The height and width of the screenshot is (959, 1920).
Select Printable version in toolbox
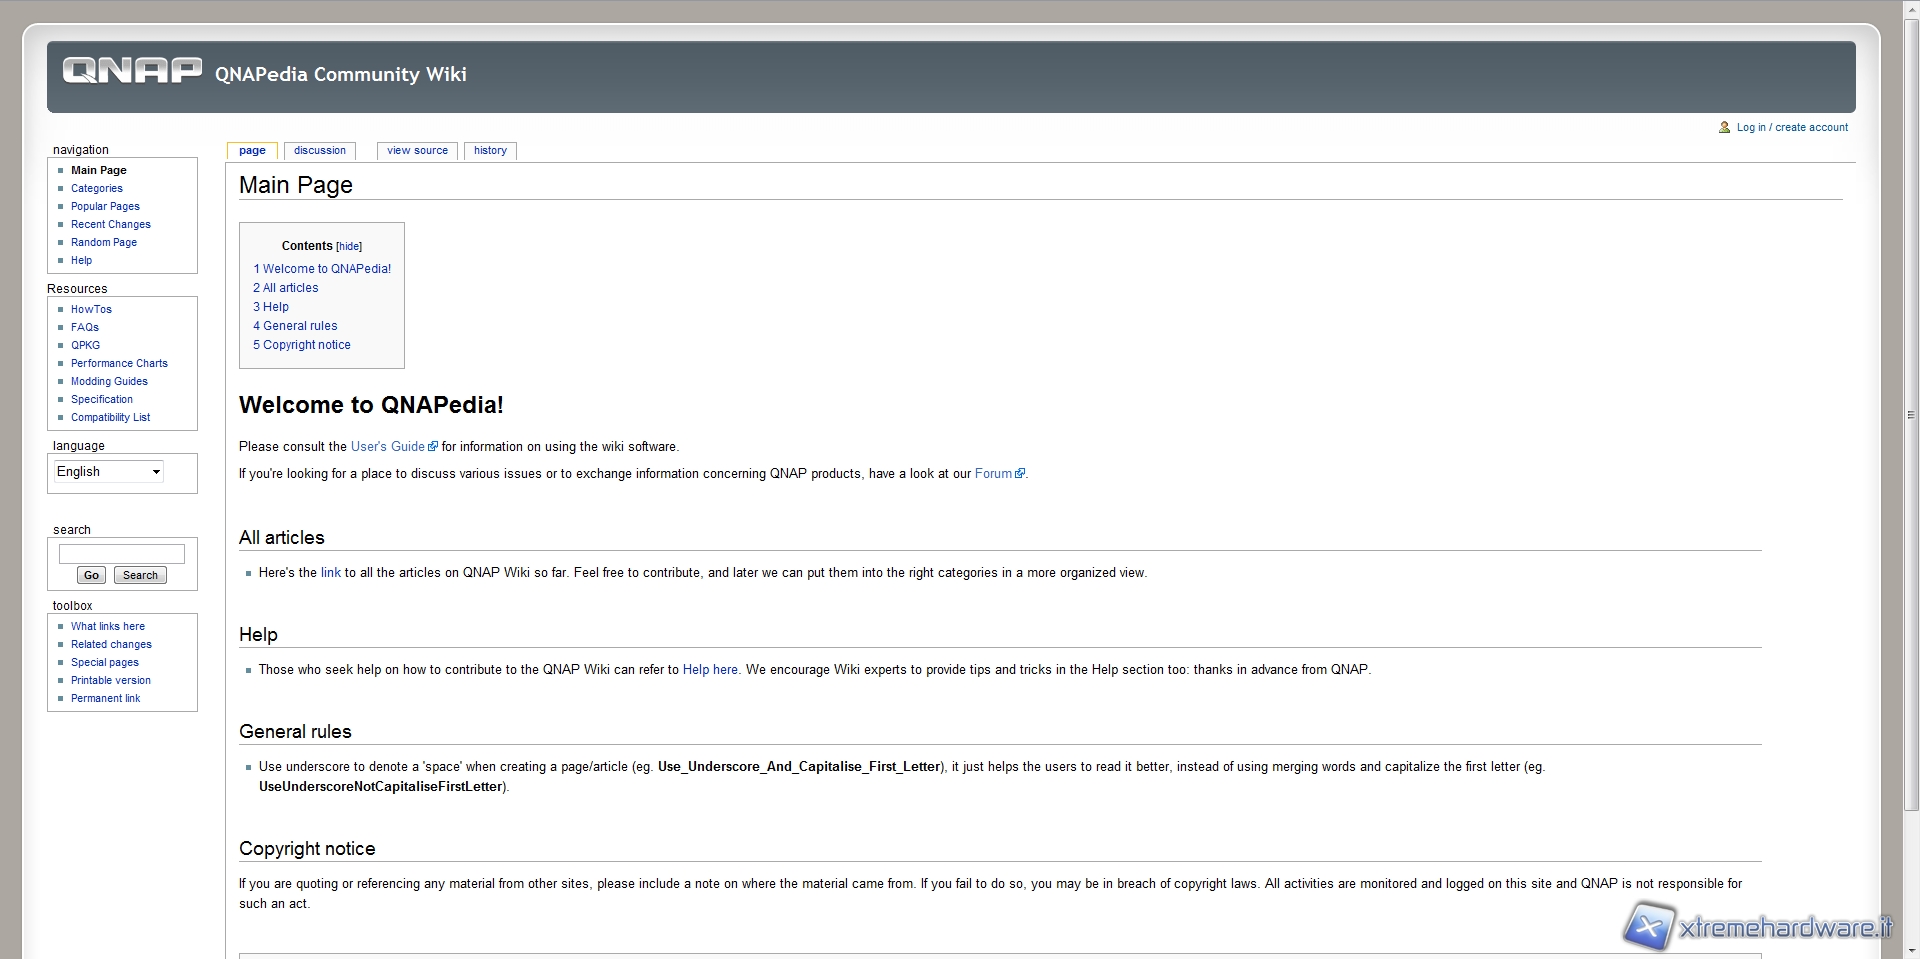111,681
